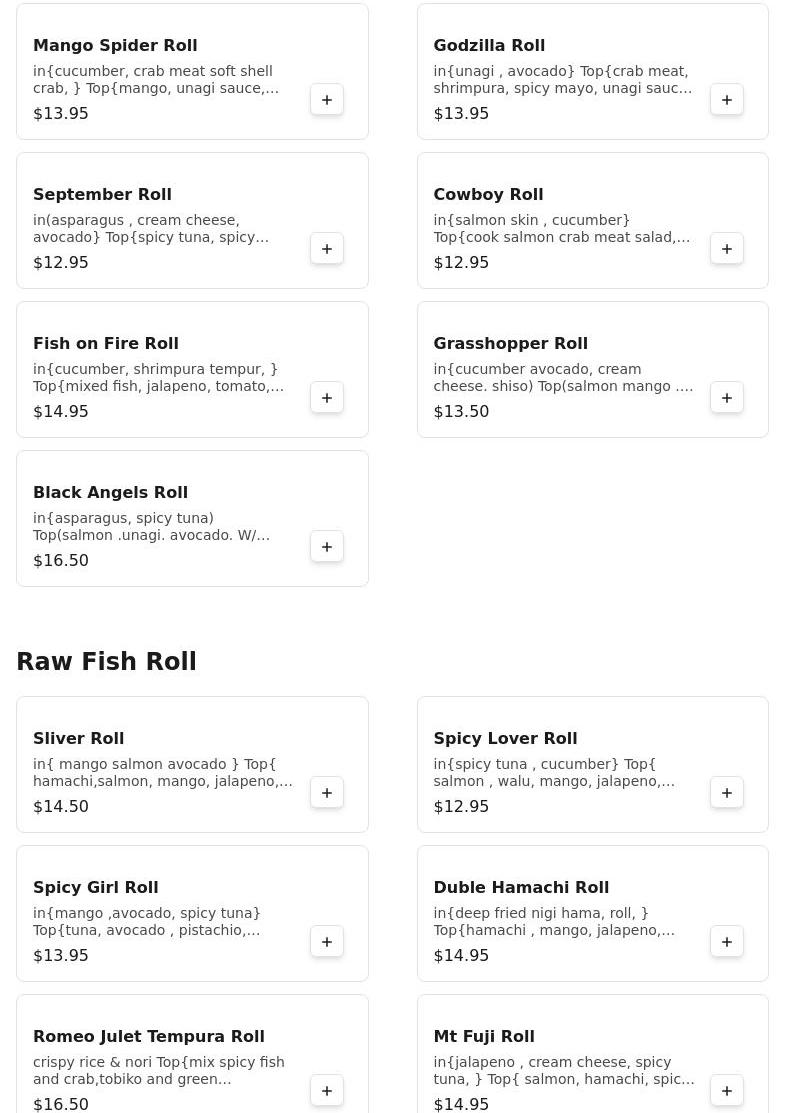Add Black Angels Roll to order
785x1113 pixels.
(327, 547)
